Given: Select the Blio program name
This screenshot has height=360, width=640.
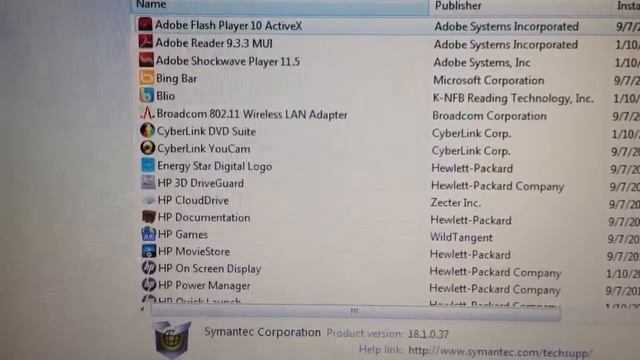Looking at the screenshot, I should click(x=165, y=96).
